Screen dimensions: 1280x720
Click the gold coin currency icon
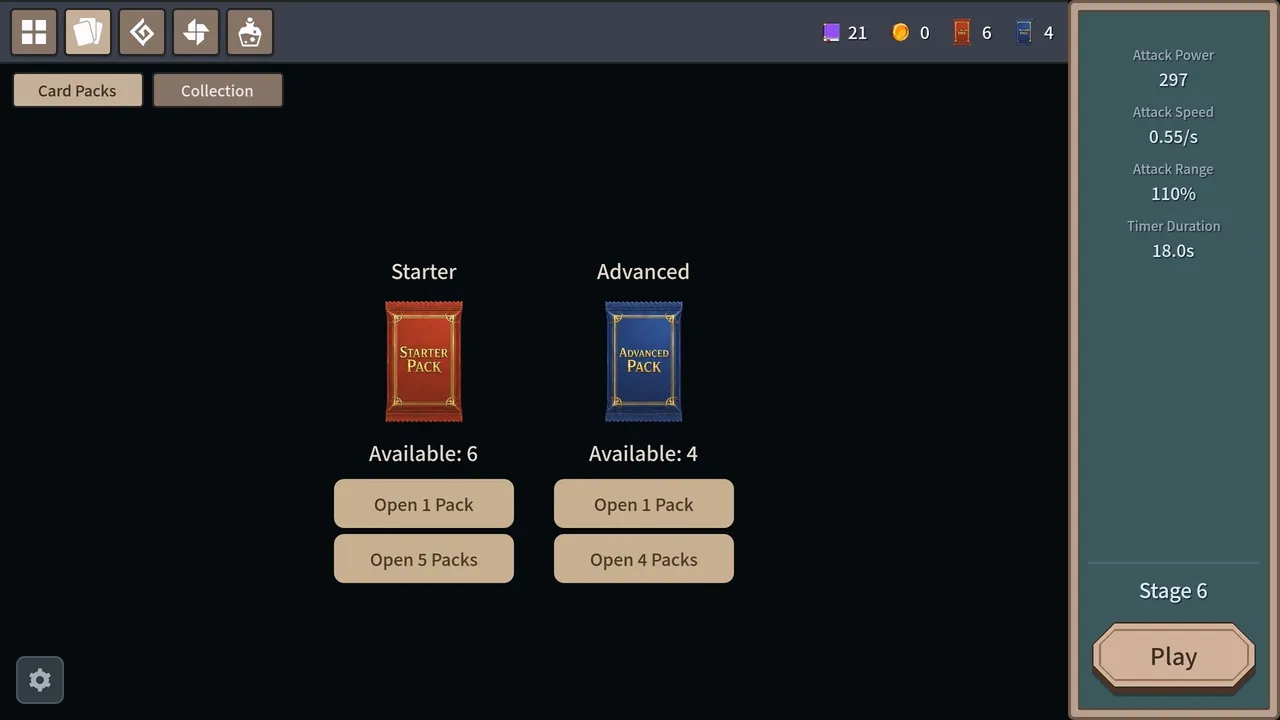[x=900, y=33]
